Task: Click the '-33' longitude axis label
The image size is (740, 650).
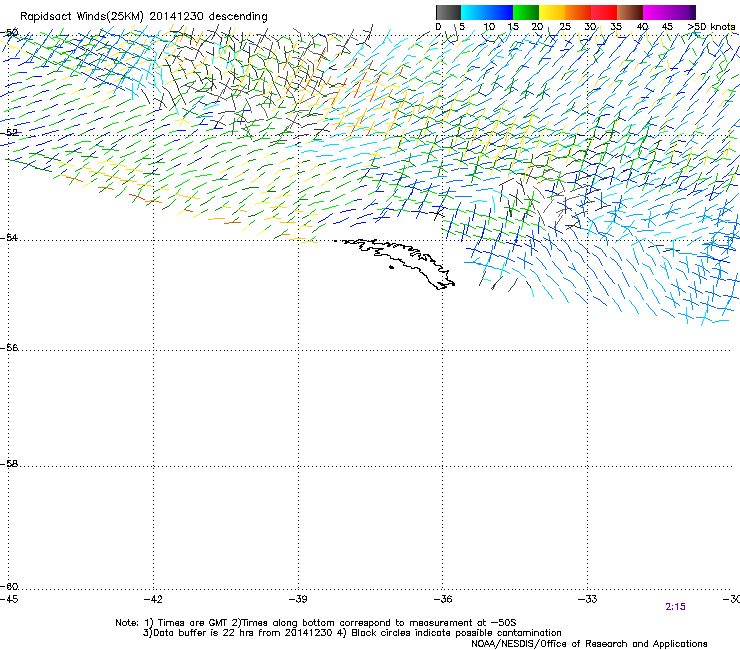Action: (588, 599)
